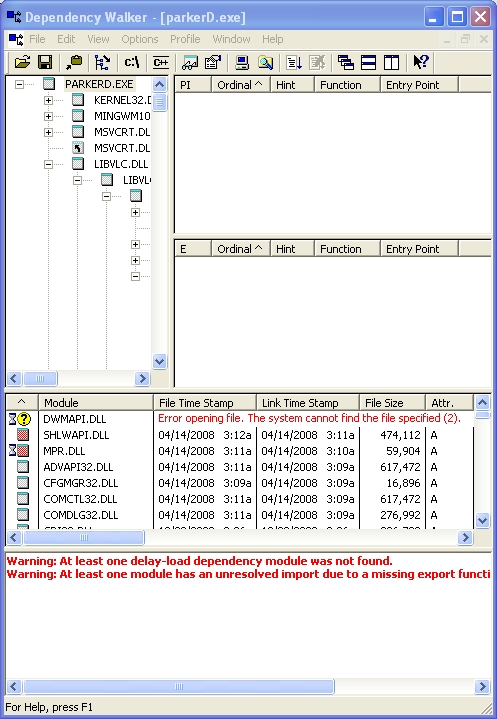This screenshot has width=497, height=719.
Task: Open the Help menu
Action: click(272, 39)
